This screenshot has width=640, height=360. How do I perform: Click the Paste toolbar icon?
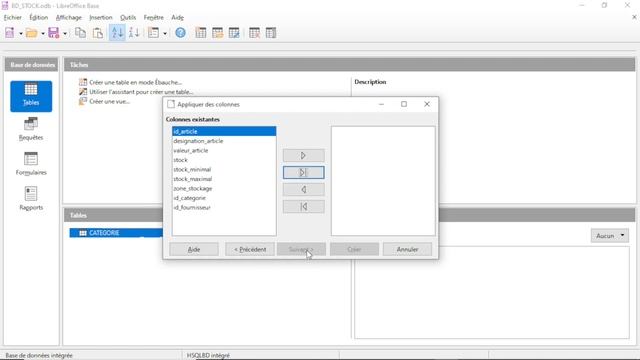(x=98, y=33)
